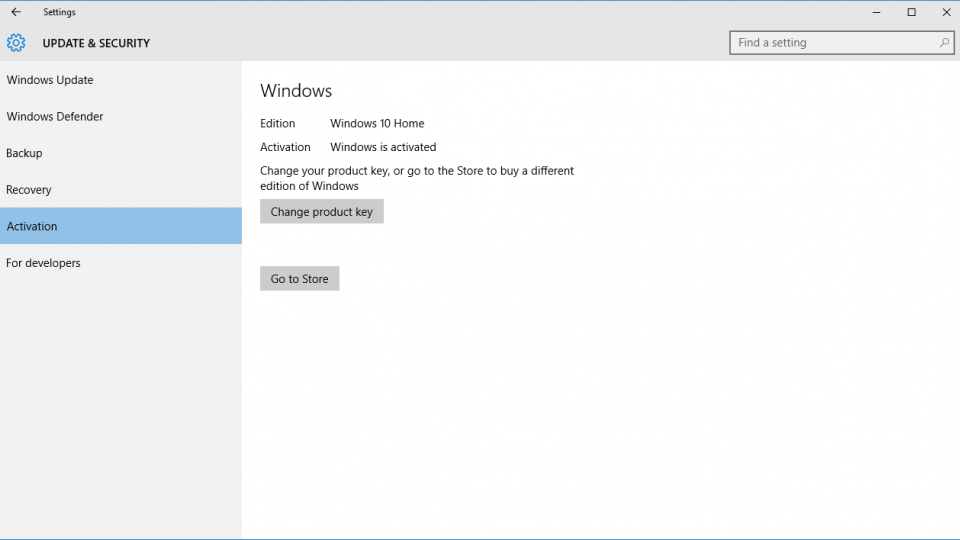The width and height of the screenshot is (960, 540).
Task: Click Change product key button
Action: tap(321, 211)
